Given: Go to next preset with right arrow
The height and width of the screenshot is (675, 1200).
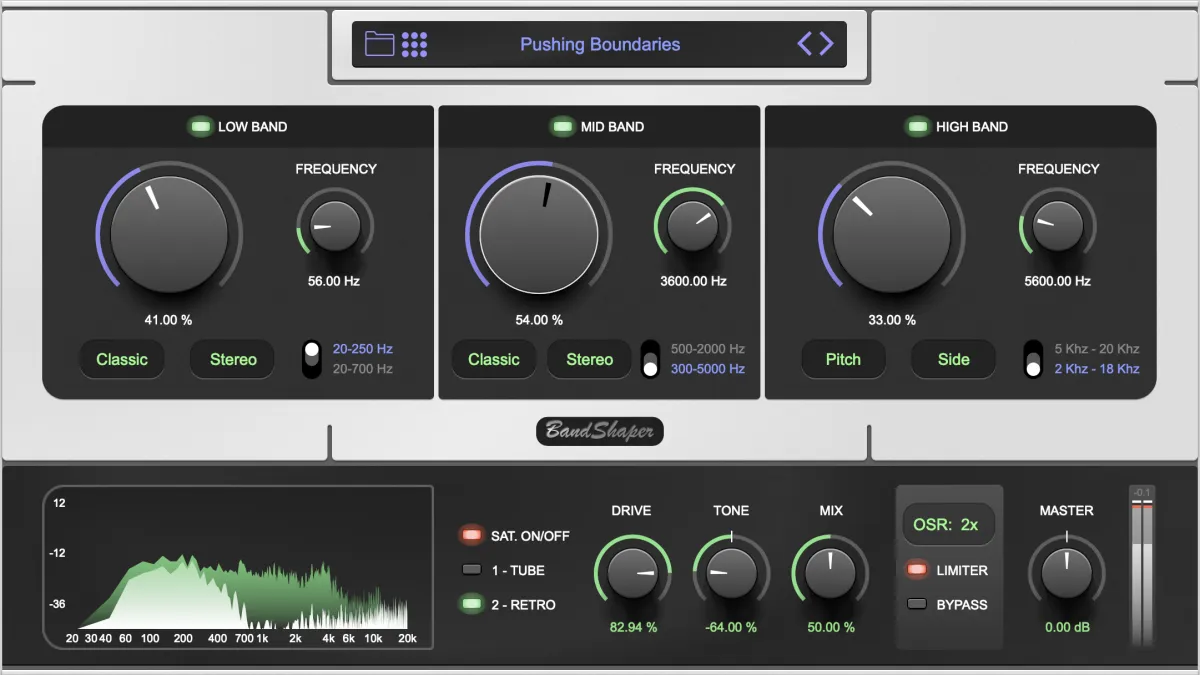Looking at the screenshot, I should tap(825, 43).
